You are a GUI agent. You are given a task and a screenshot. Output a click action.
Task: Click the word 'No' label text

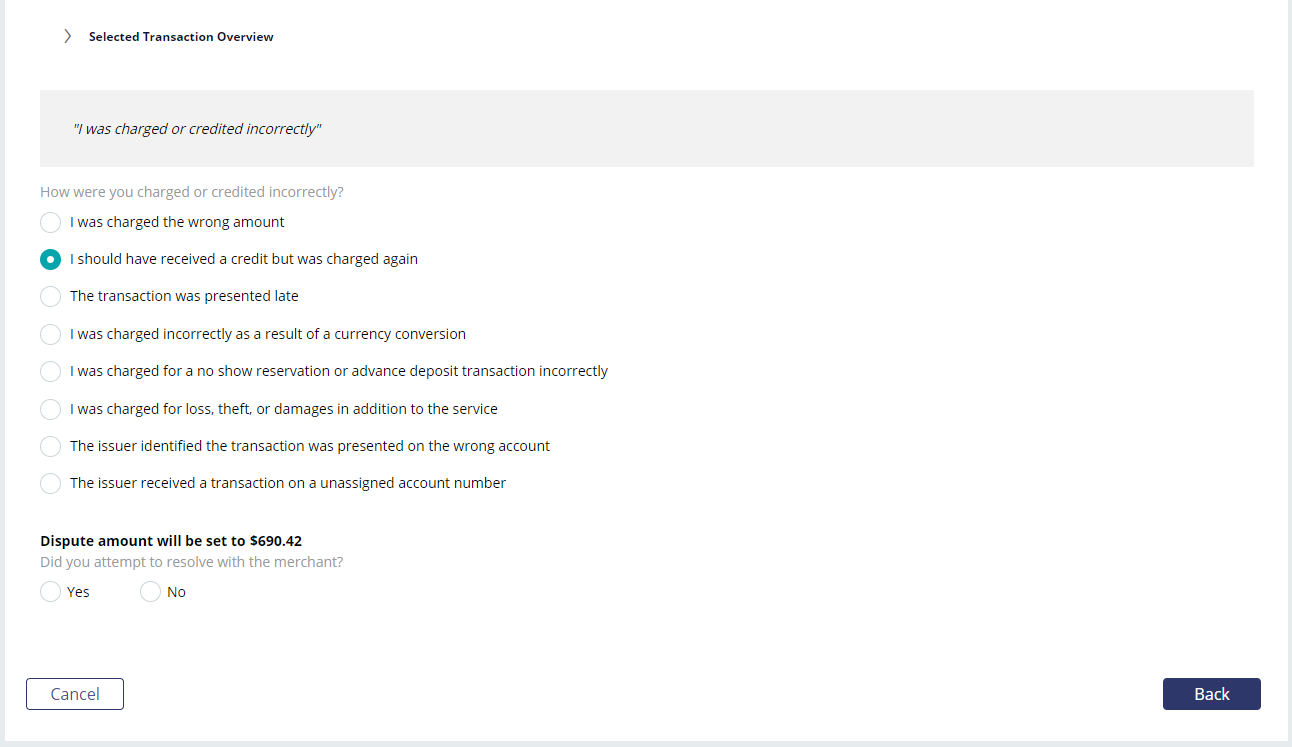(176, 592)
